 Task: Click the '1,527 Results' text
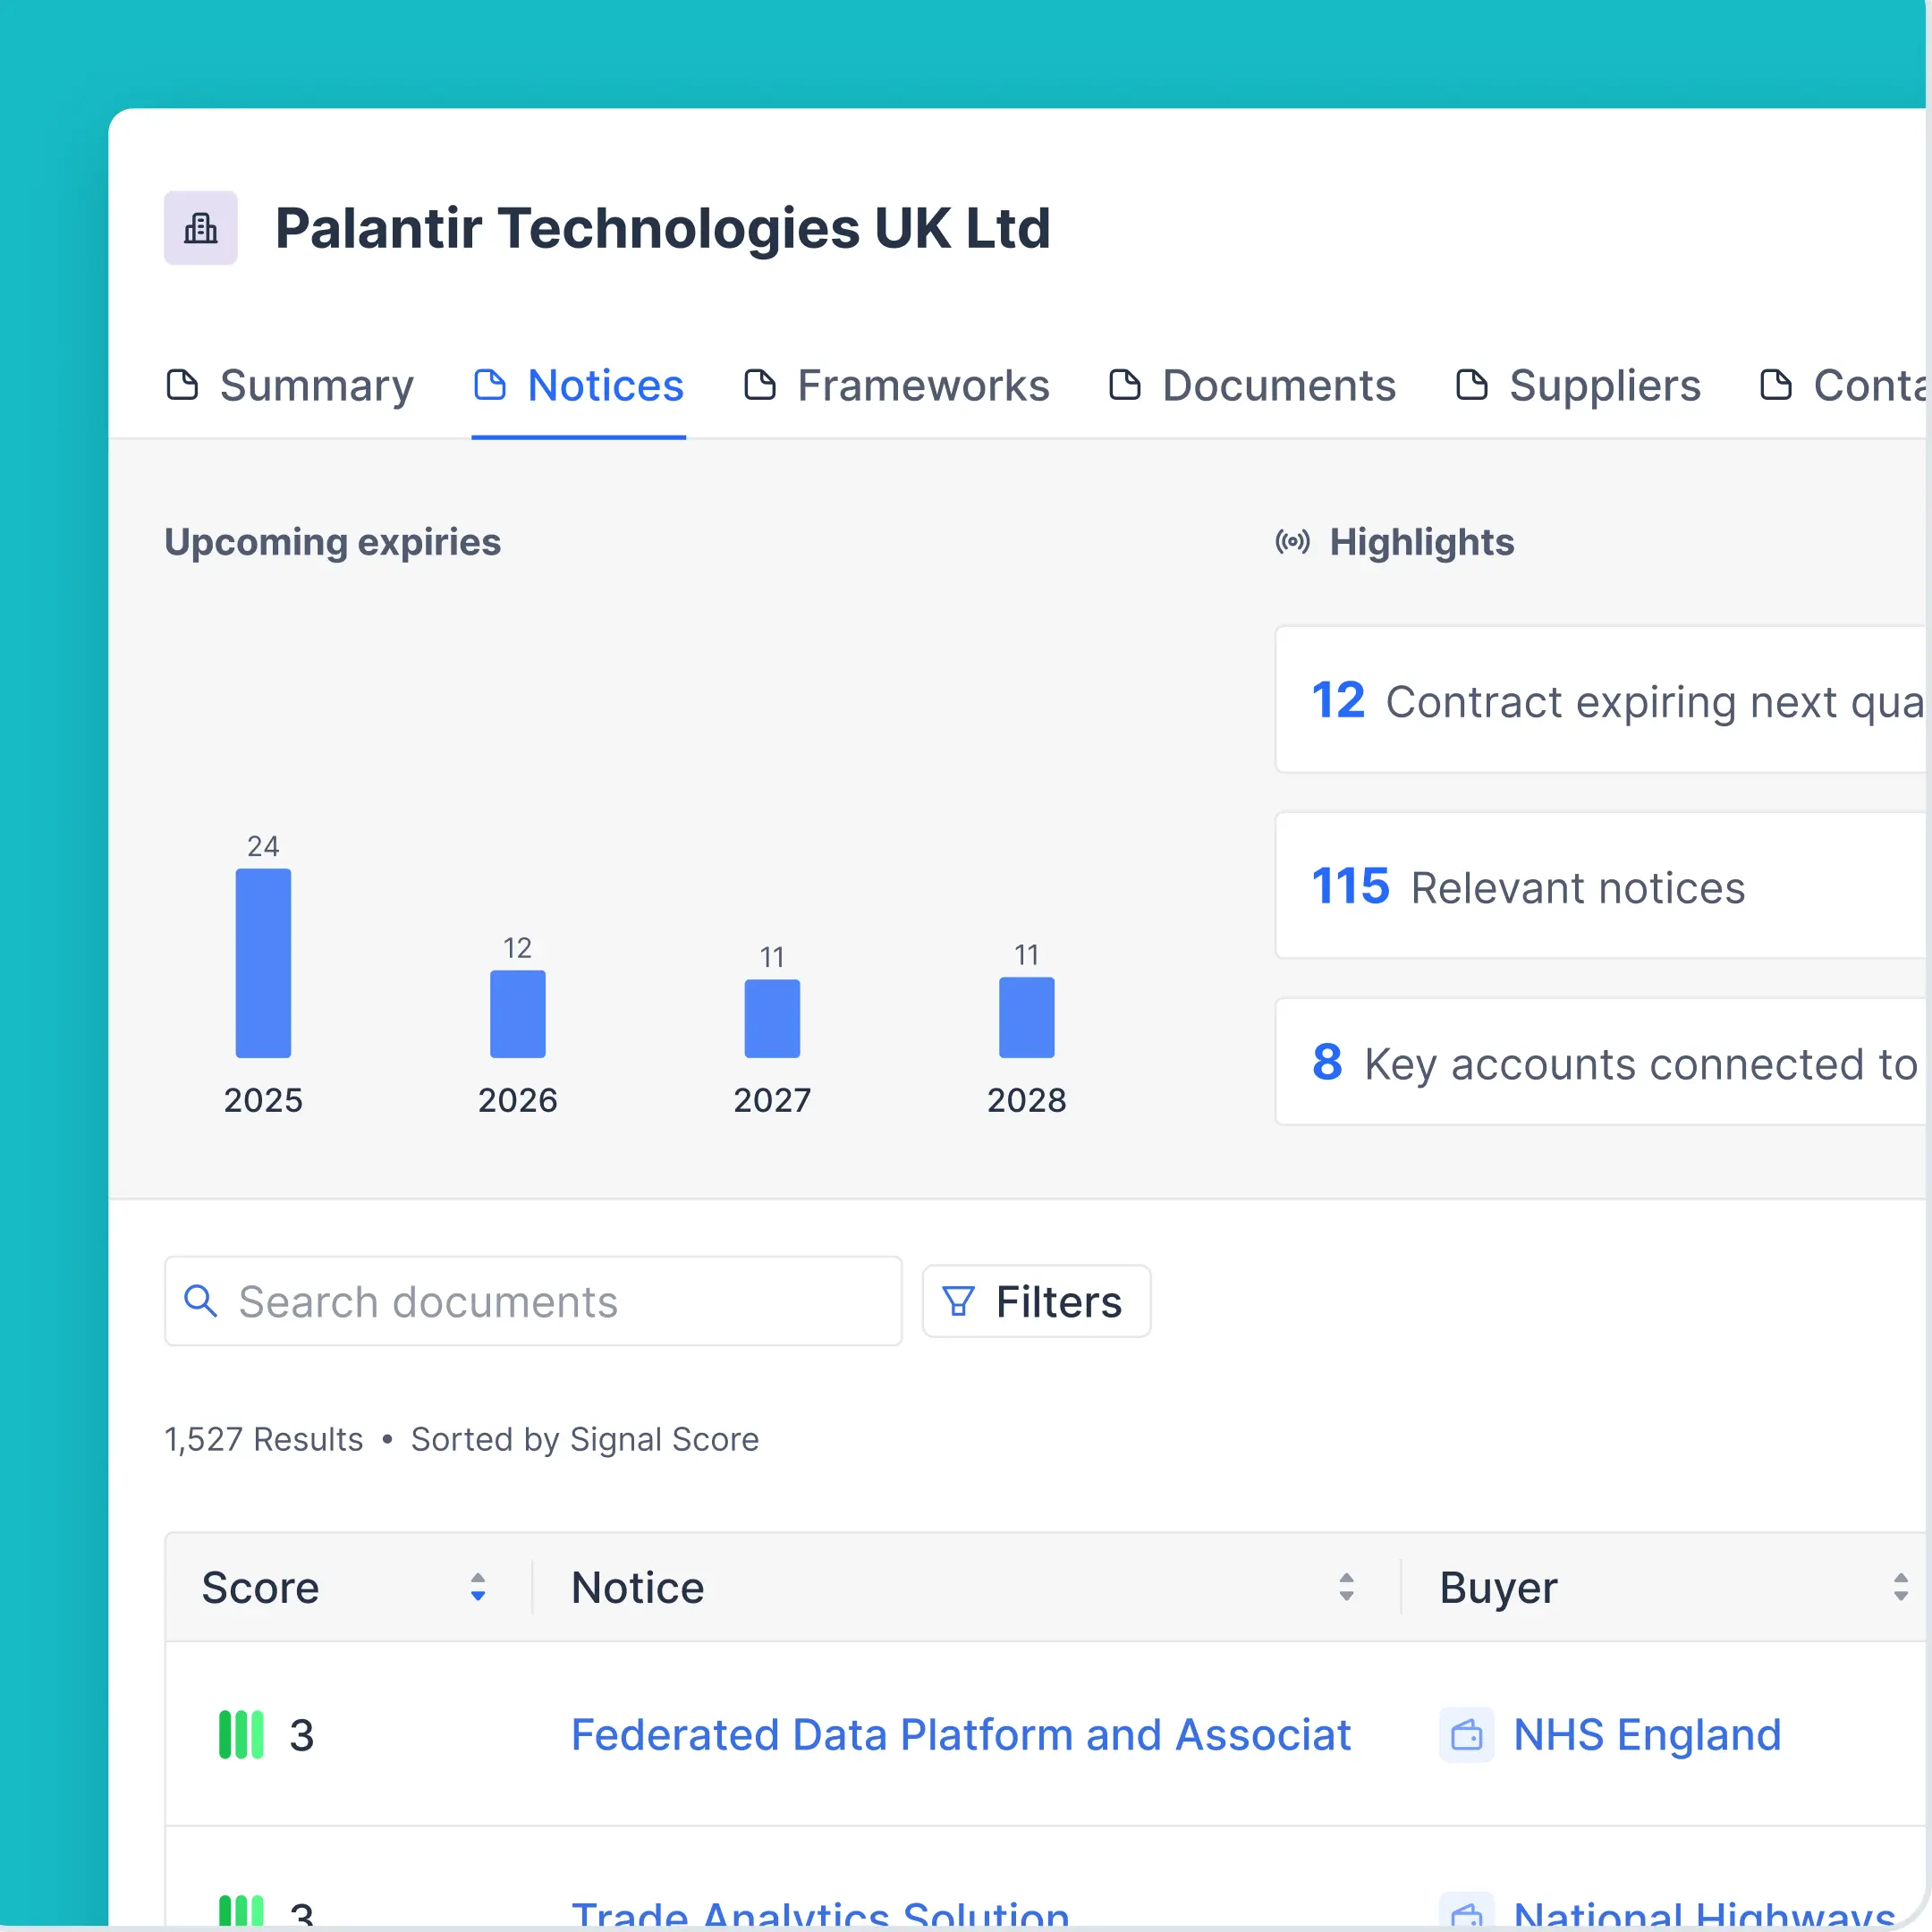(x=264, y=1439)
